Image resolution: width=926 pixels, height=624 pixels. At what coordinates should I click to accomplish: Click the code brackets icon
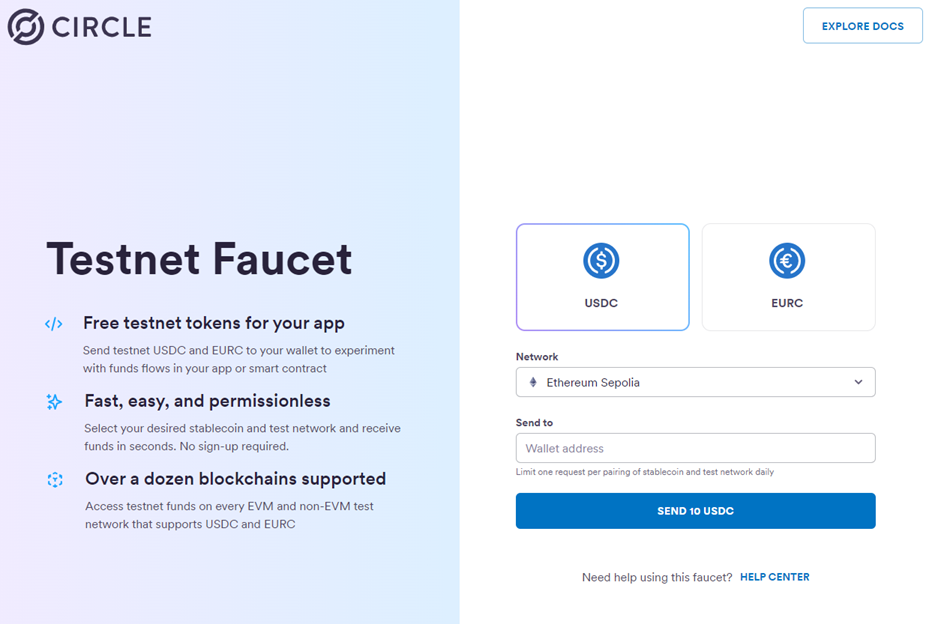(x=54, y=324)
